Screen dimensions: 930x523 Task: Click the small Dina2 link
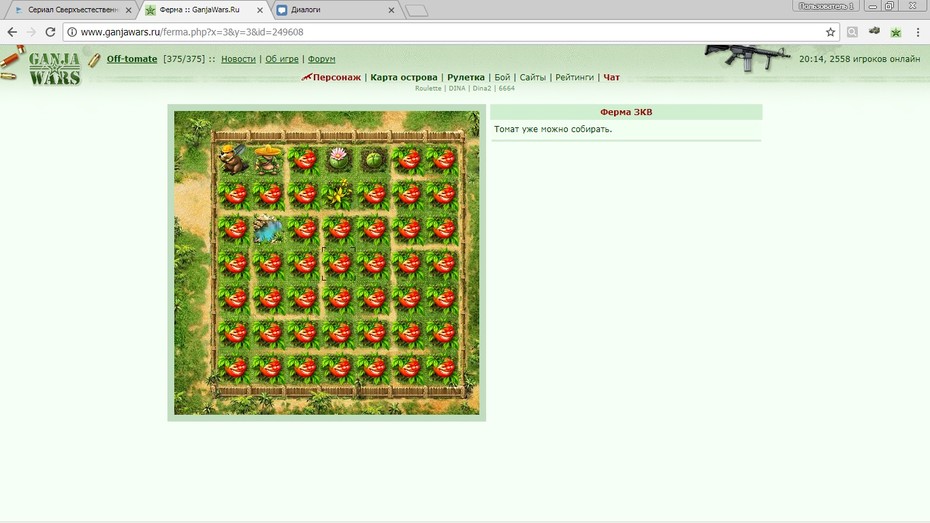pyautogui.click(x=482, y=88)
